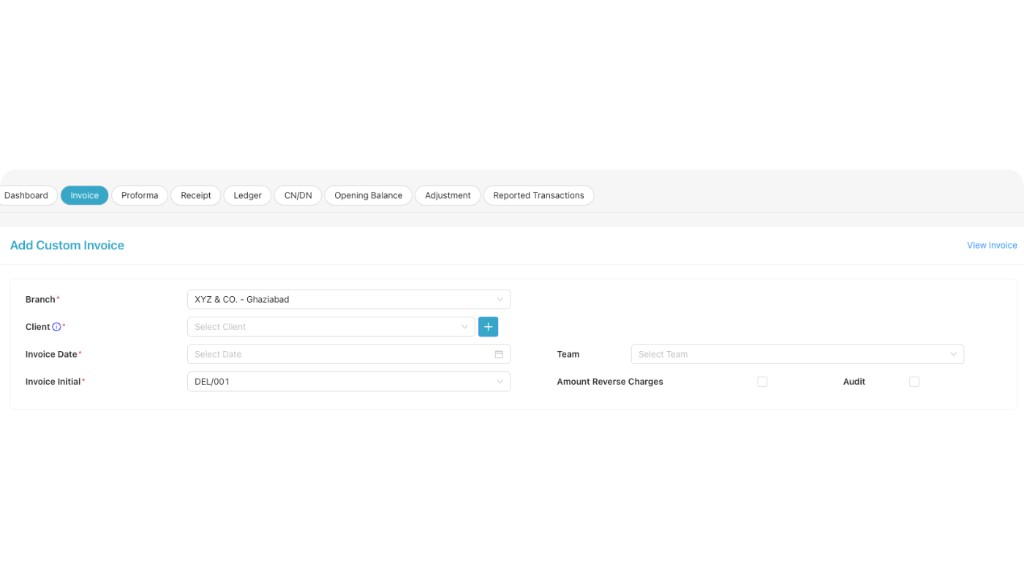Open the Ledger tab
The image size is (1024, 585).
tap(247, 195)
